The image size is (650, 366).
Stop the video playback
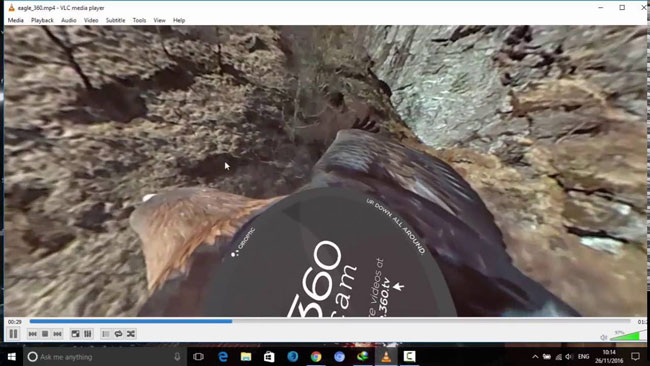(x=45, y=334)
